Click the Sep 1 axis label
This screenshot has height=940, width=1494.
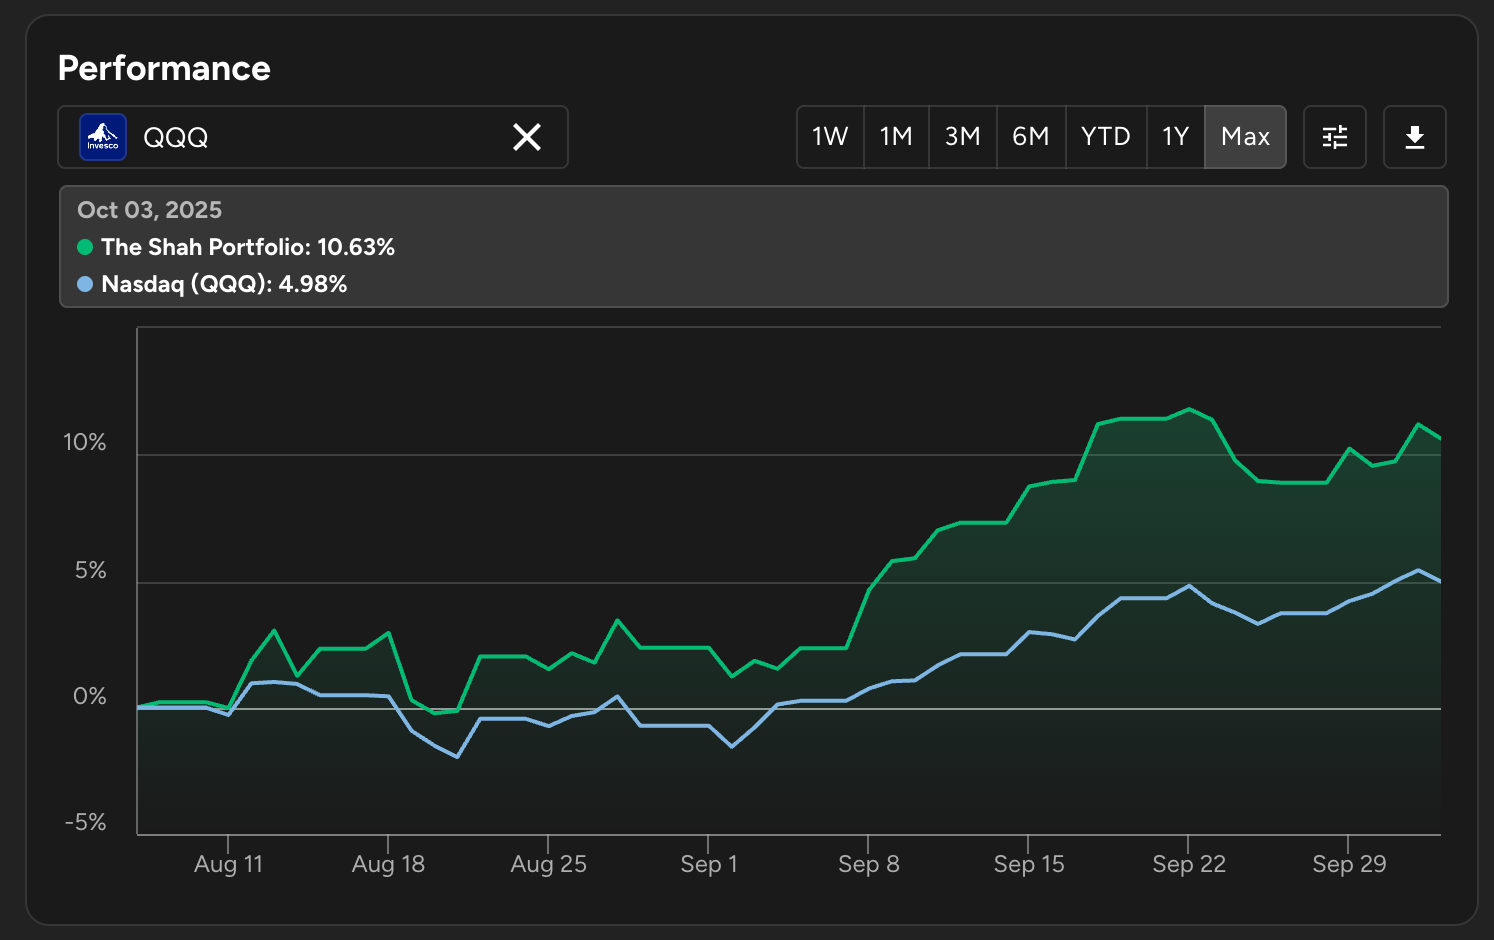pos(709,864)
